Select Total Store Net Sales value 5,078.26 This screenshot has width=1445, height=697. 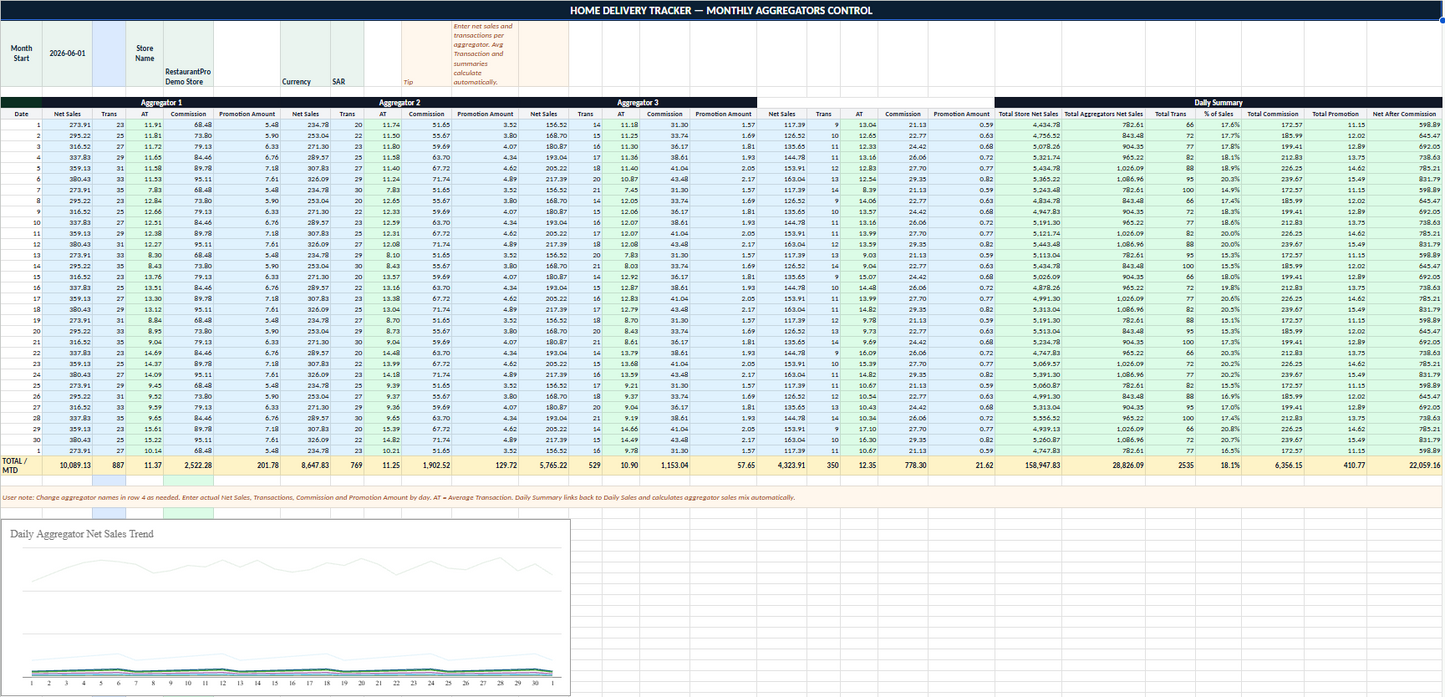[1027, 146]
